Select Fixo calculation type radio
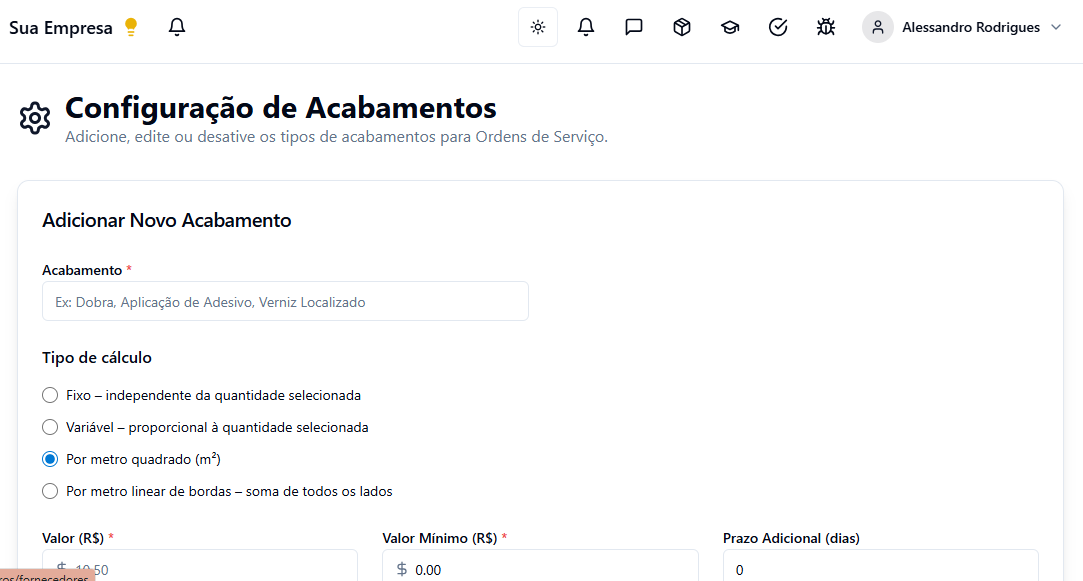The width and height of the screenshot is (1083, 581). pos(50,395)
